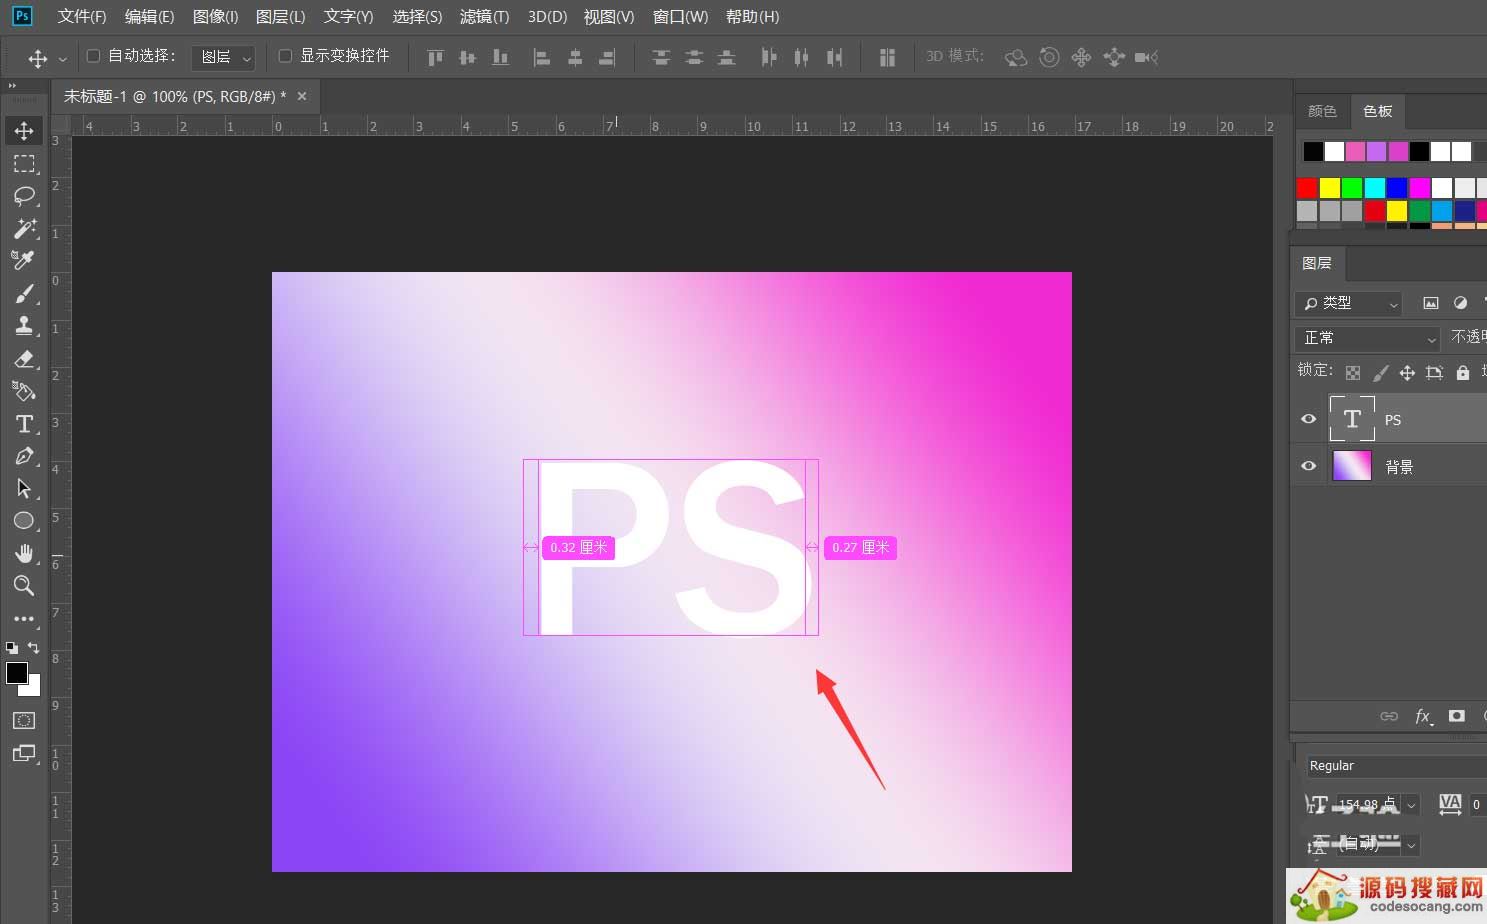Viewport: 1487px width, 924px height.
Task: Open the 窗口(W) menu
Action: 680,17
